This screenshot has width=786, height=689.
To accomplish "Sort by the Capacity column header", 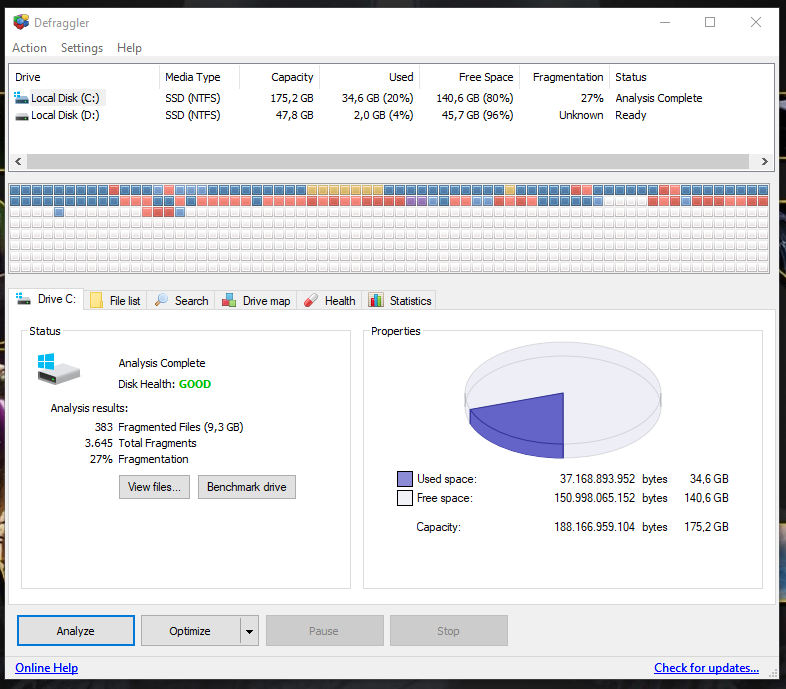I will pos(280,77).
